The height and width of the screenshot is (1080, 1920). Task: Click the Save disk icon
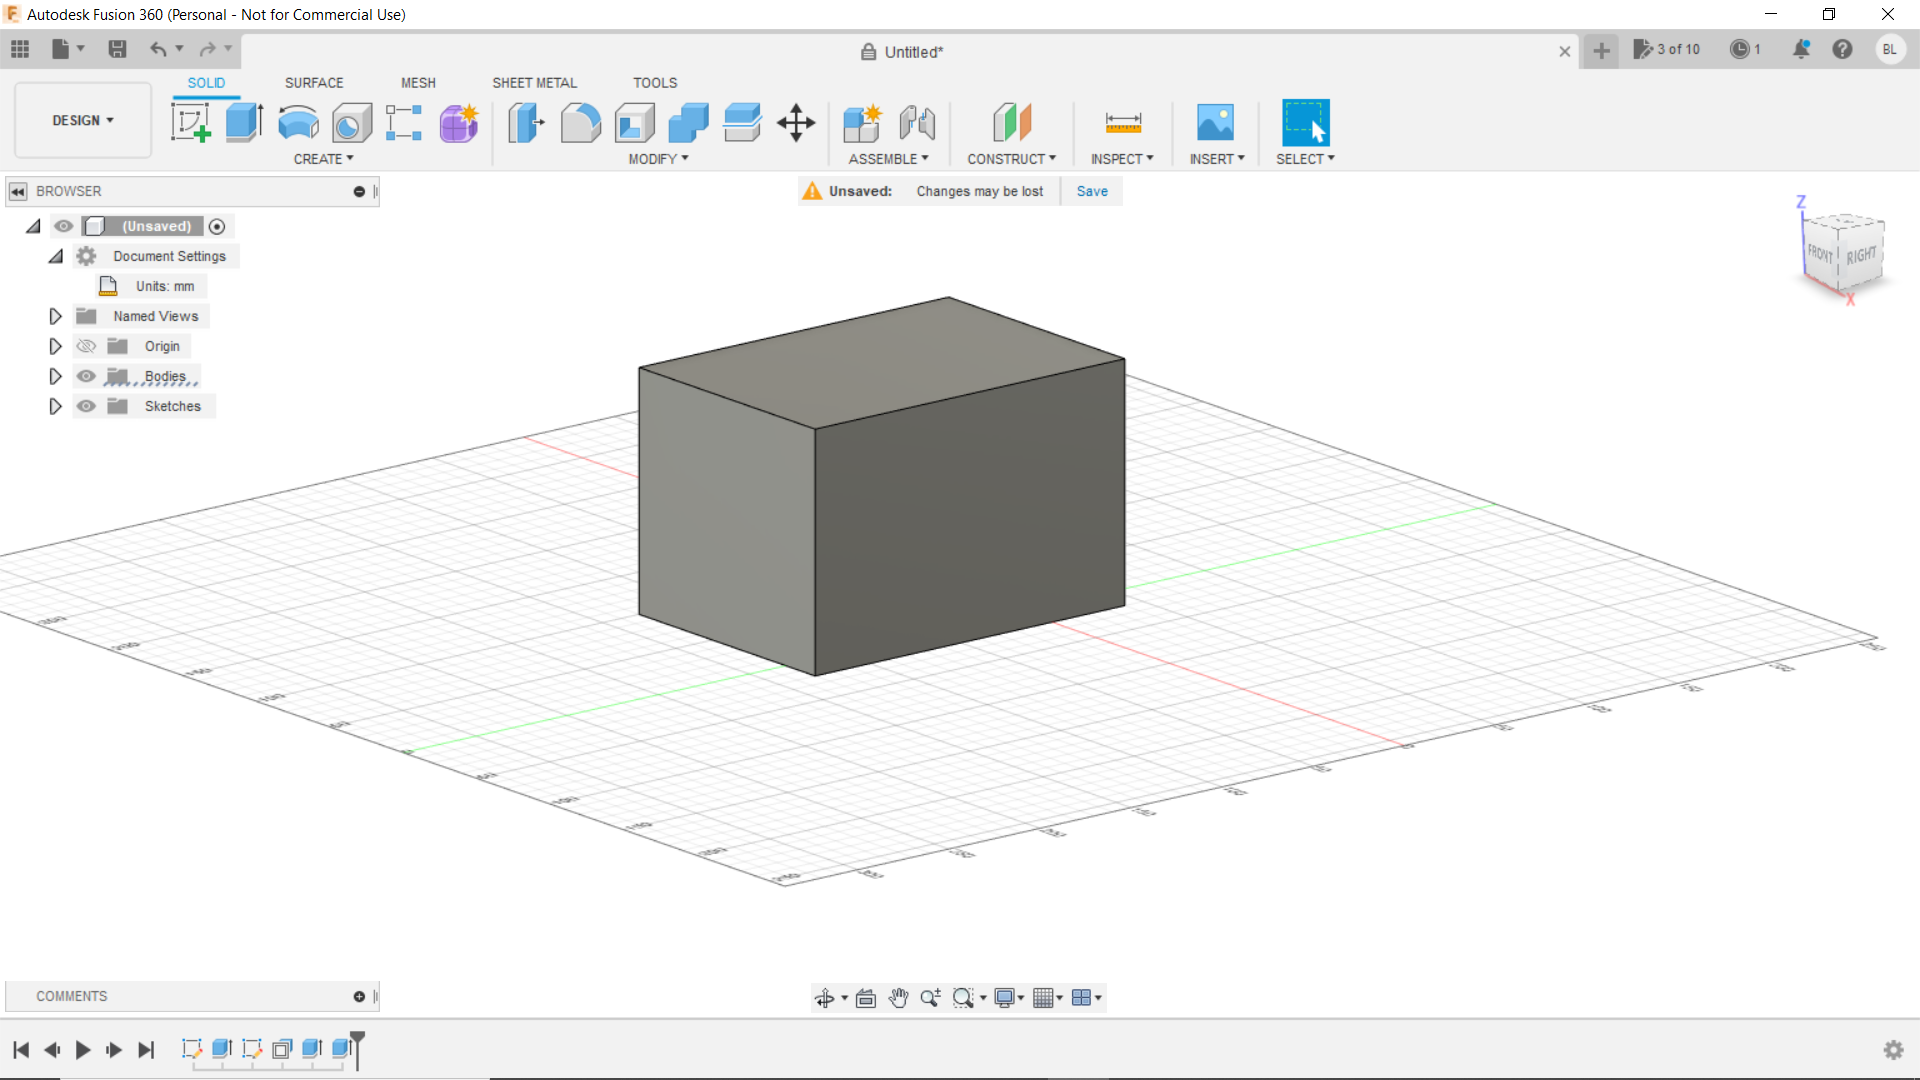click(117, 49)
